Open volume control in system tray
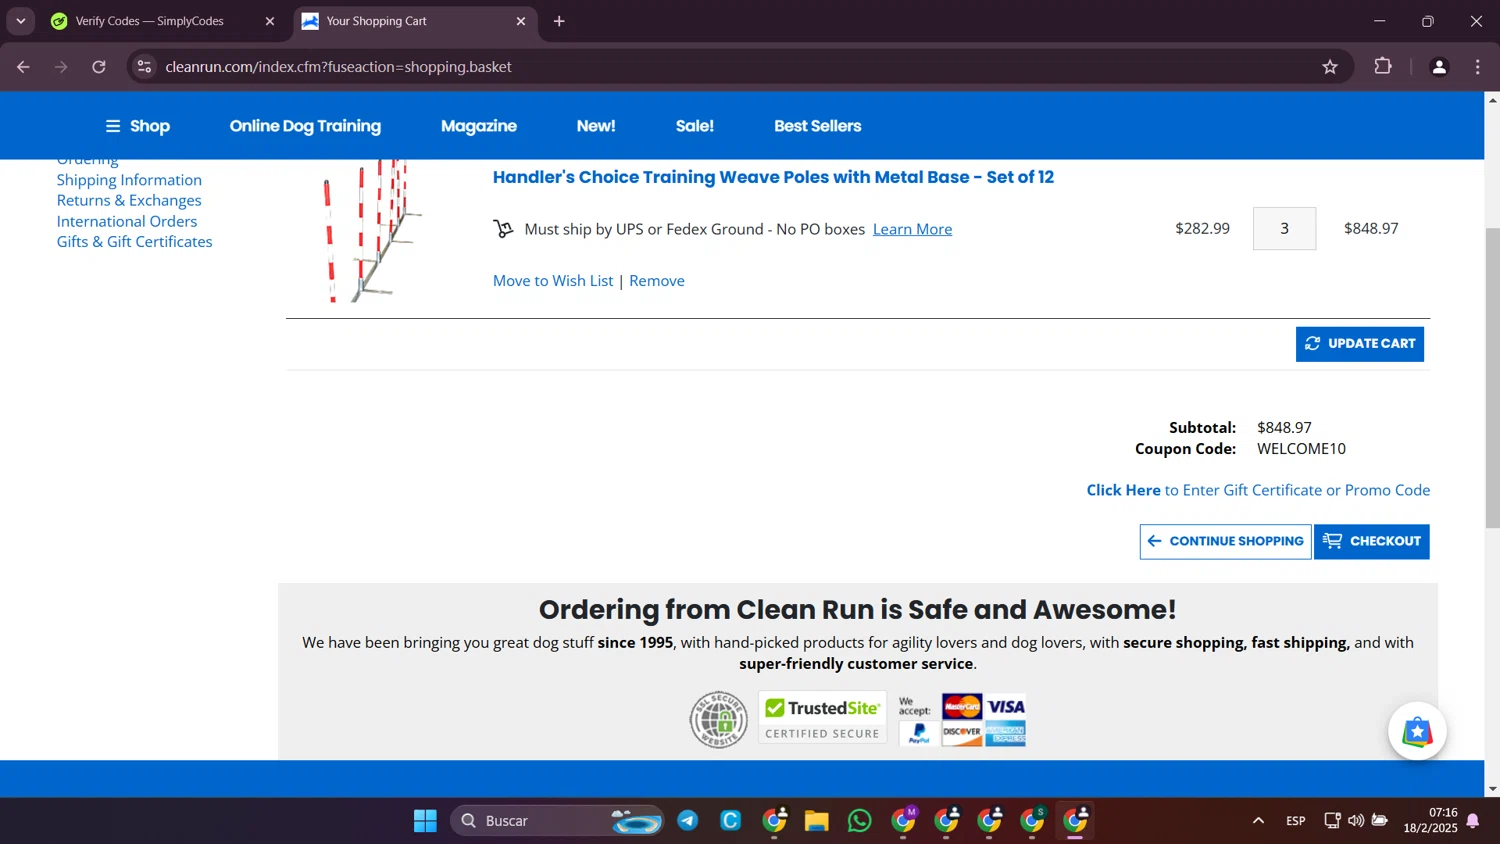This screenshot has width=1500, height=844. pos(1355,821)
